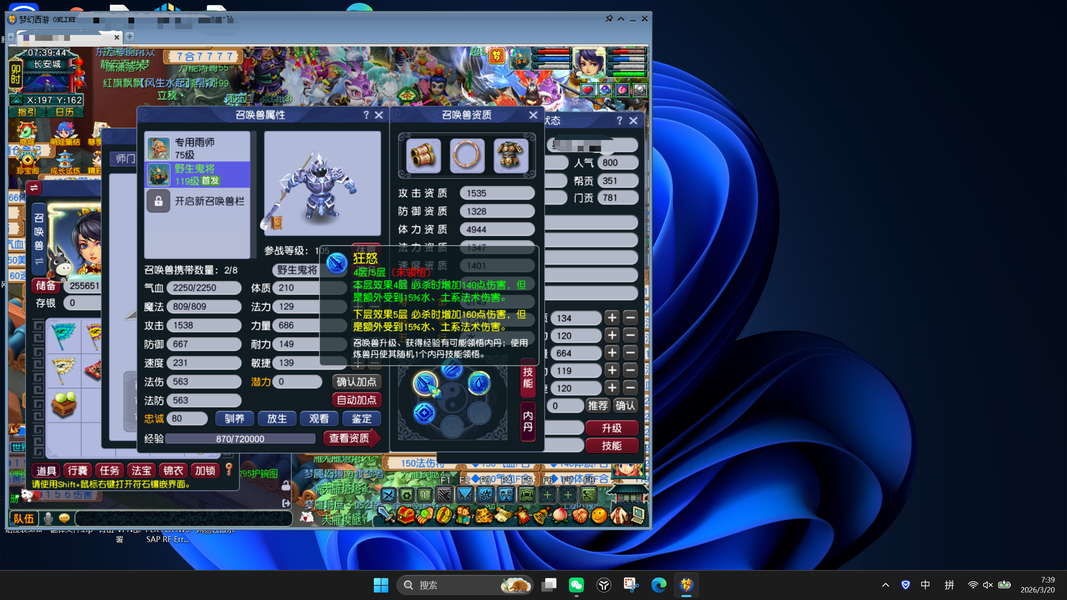Viewport: 1067px width, 600px height.
Task: Click the 驯养 button
Action: (x=235, y=418)
